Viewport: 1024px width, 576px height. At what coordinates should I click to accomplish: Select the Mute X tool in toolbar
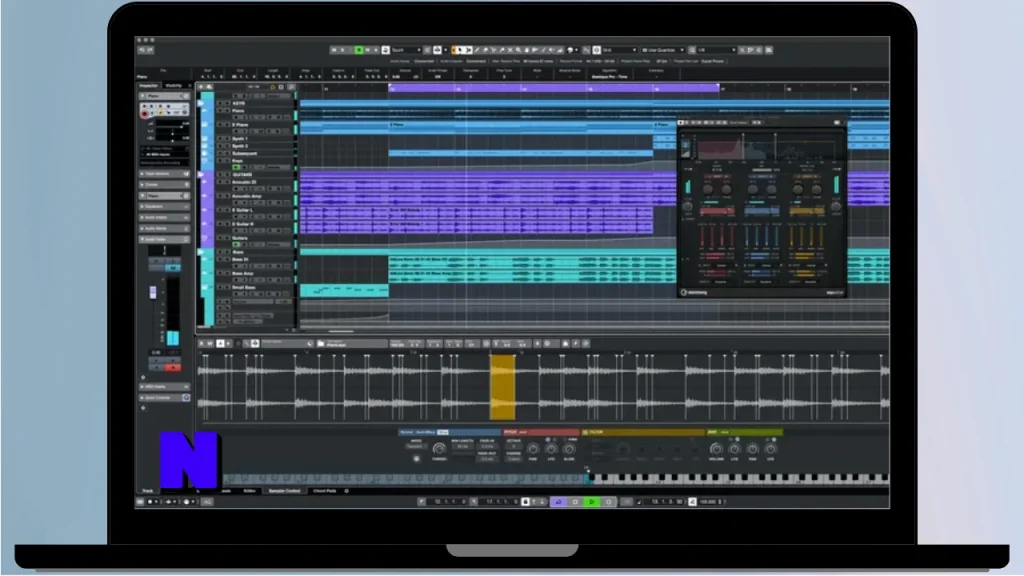510,50
